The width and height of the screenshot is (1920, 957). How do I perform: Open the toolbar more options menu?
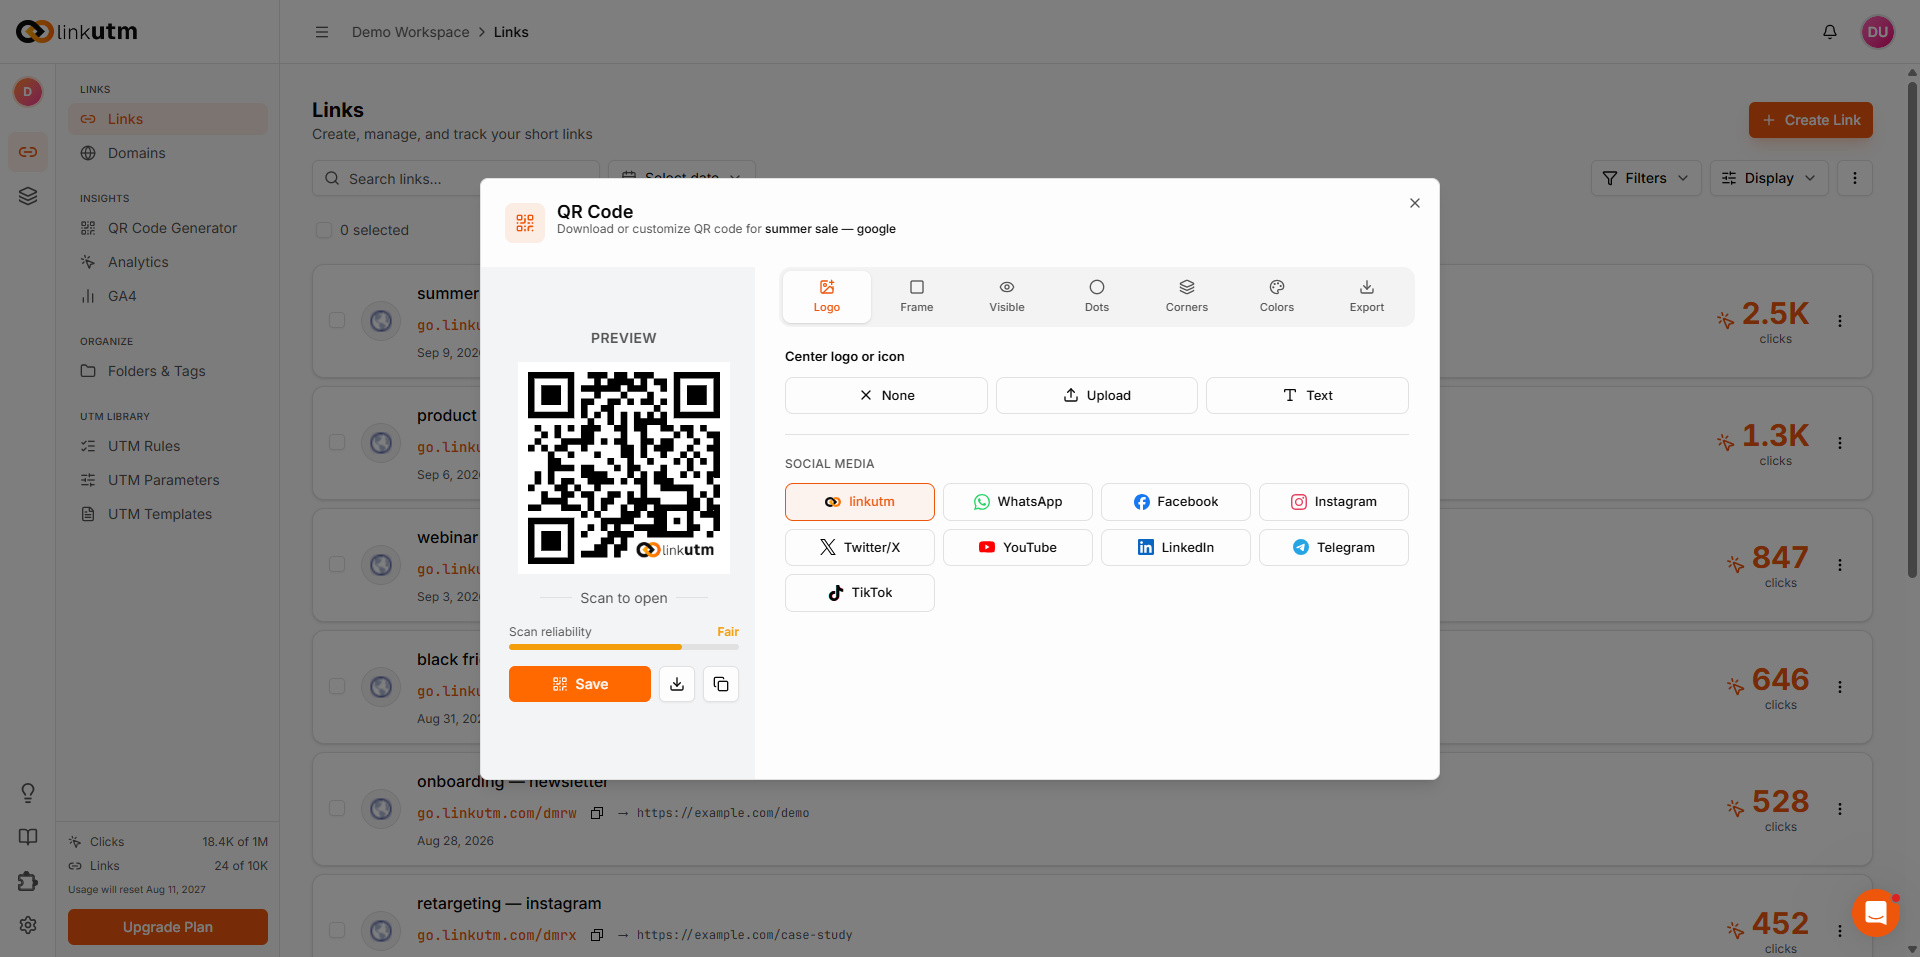[1855, 178]
